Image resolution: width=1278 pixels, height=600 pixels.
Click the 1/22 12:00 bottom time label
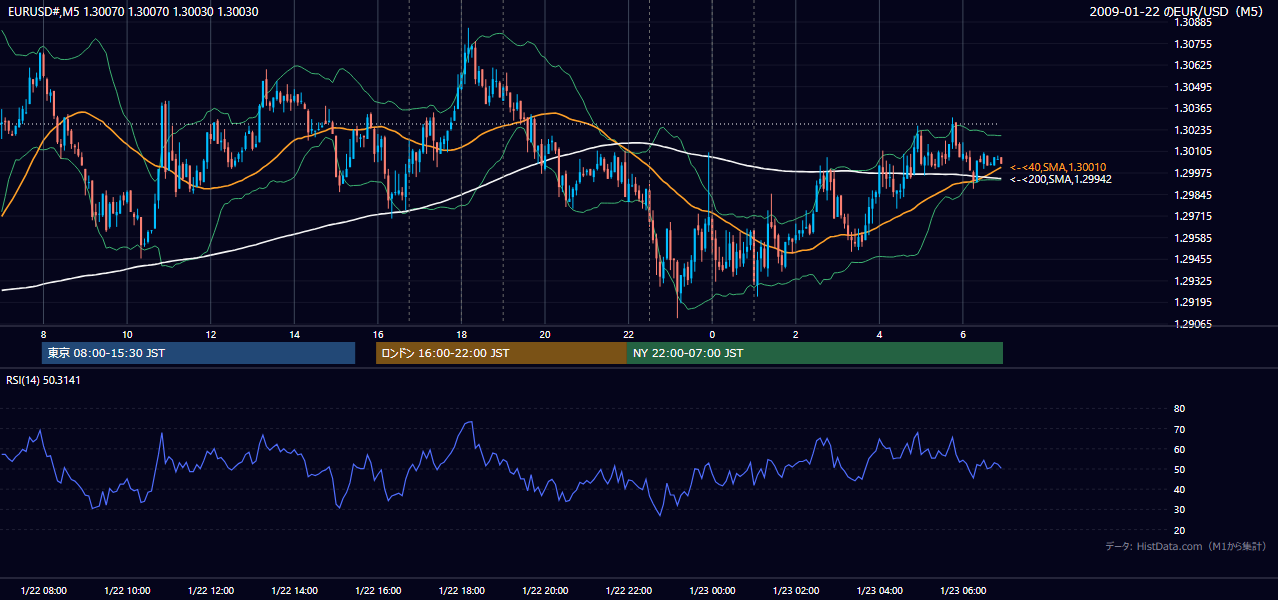point(211,591)
